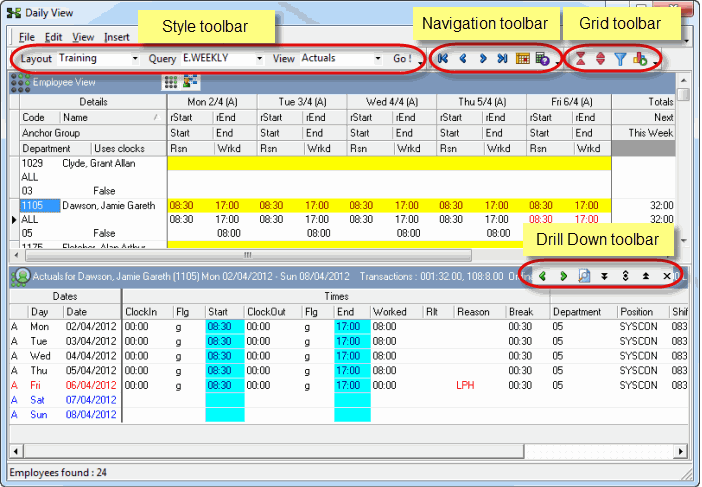The width and height of the screenshot is (702, 487).
Task: Click the Employees found: 24 status text
Action: click(x=58, y=473)
